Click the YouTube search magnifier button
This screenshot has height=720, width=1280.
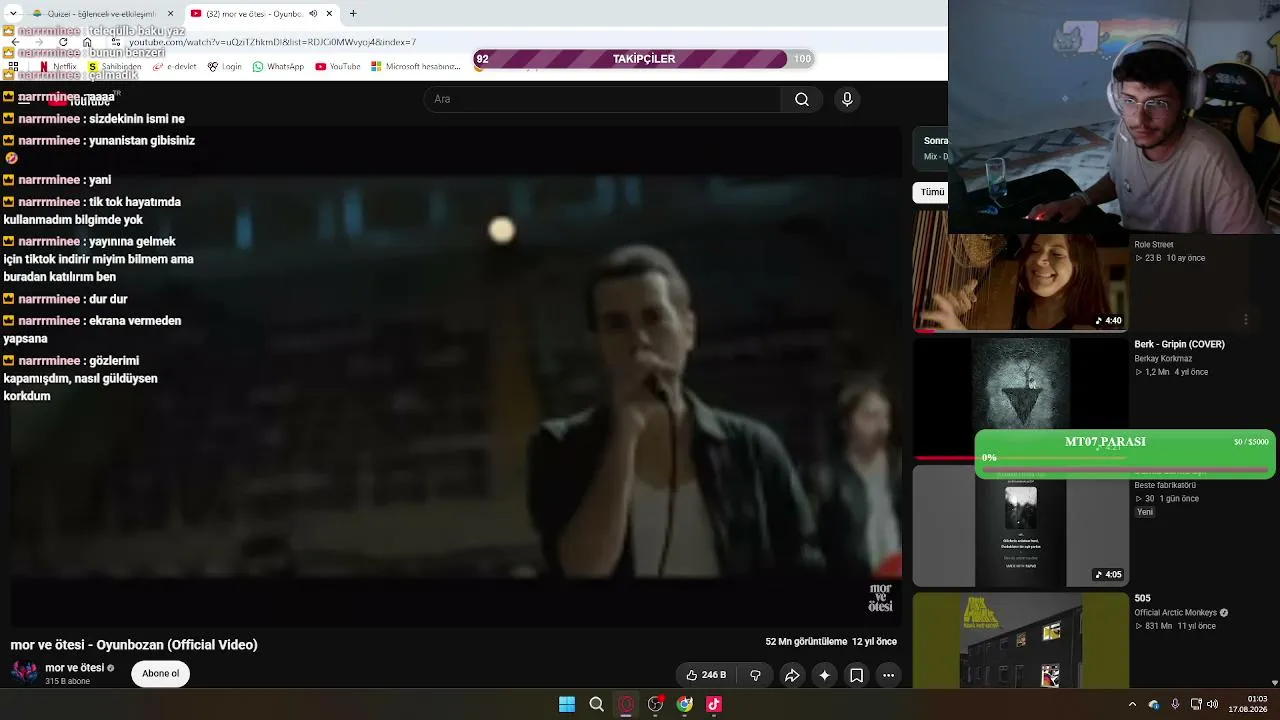[x=801, y=99]
